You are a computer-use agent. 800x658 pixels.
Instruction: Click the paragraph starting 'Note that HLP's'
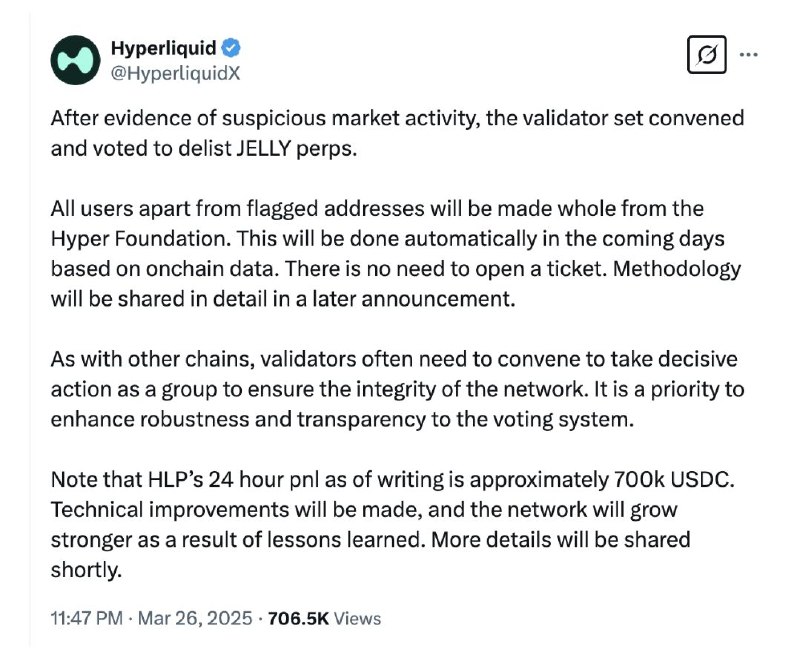[393, 524]
